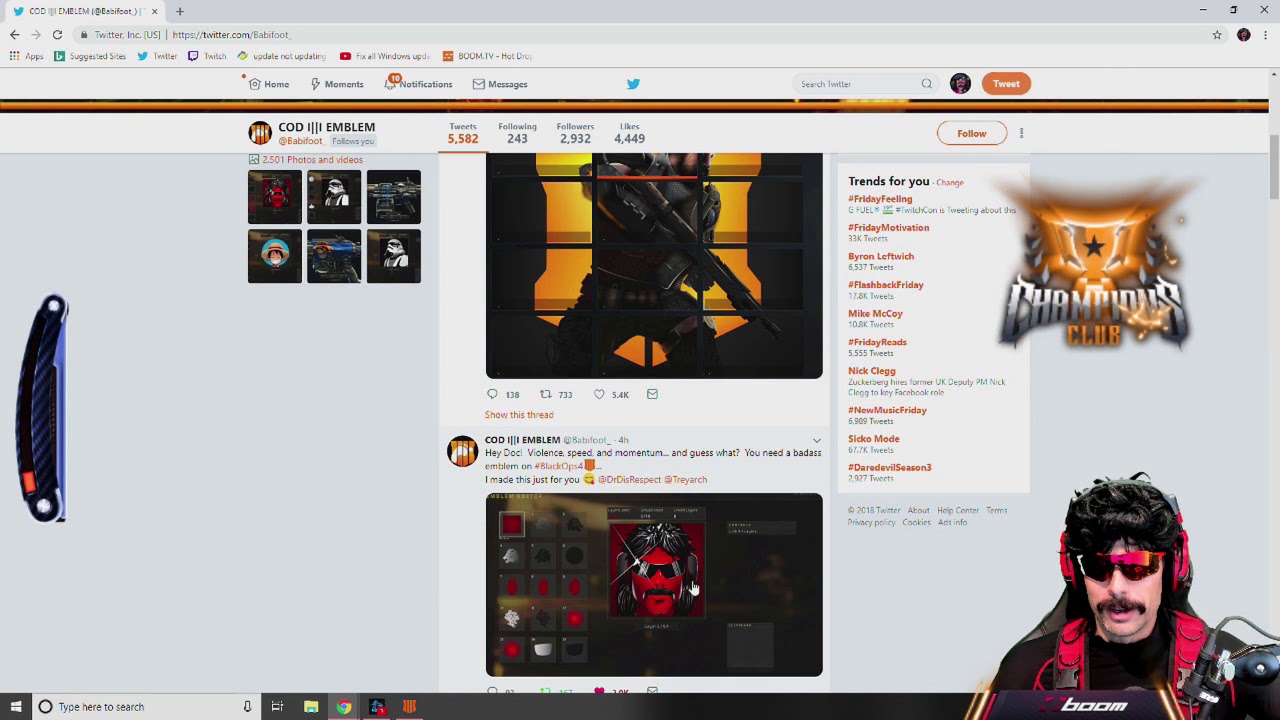Open the Help Center footer link
The width and height of the screenshot is (1280, 720).
(958, 511)
